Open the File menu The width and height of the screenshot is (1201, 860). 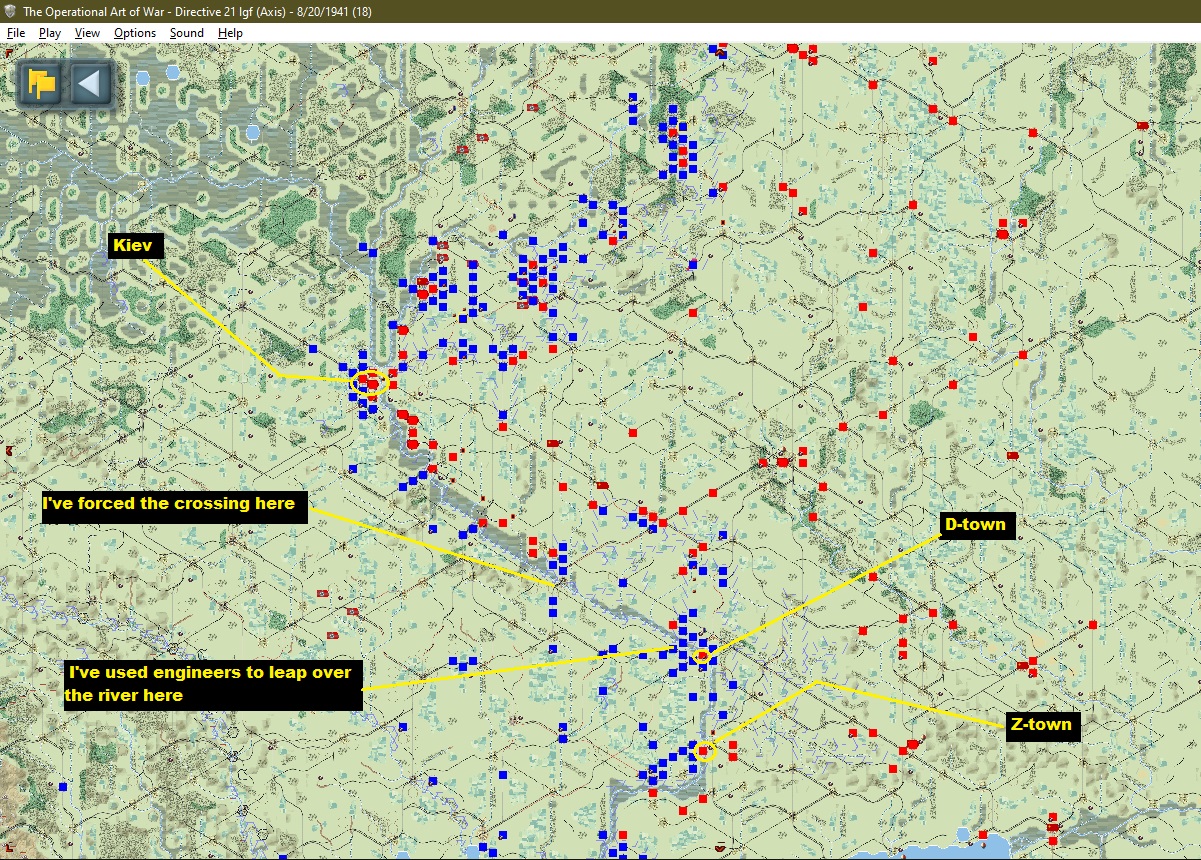16,33
